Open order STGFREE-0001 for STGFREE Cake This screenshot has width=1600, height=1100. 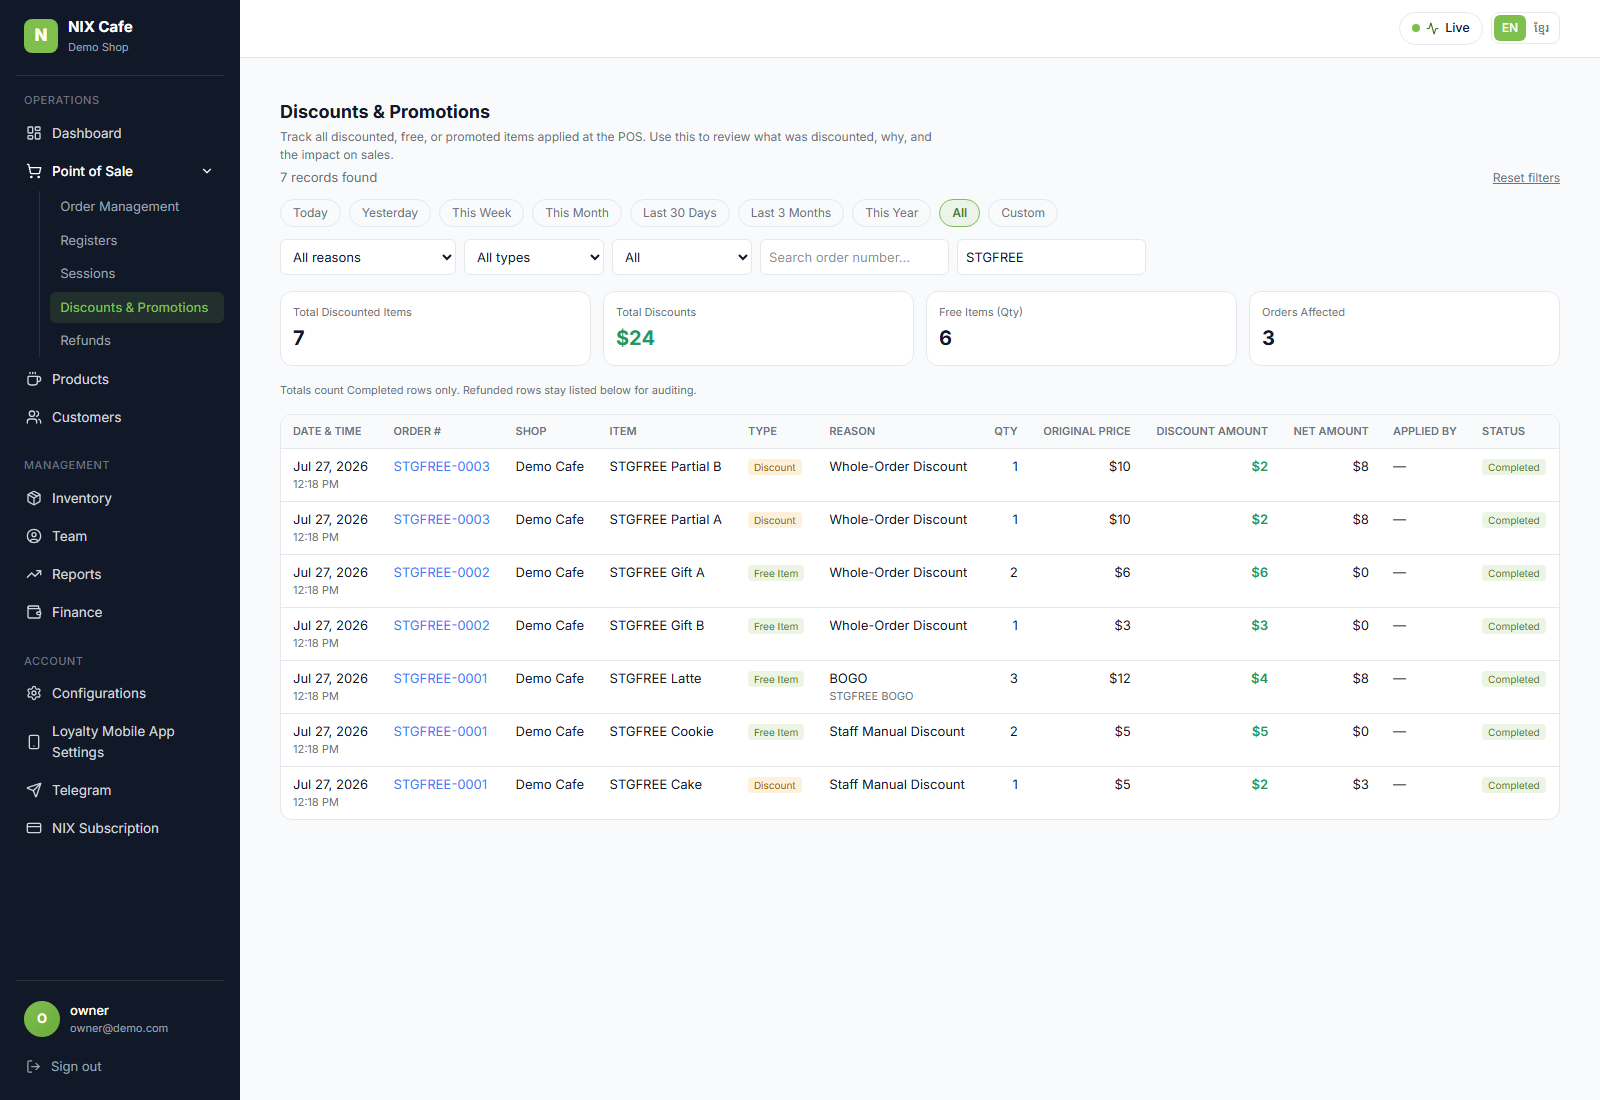click(x=441, y=784)
